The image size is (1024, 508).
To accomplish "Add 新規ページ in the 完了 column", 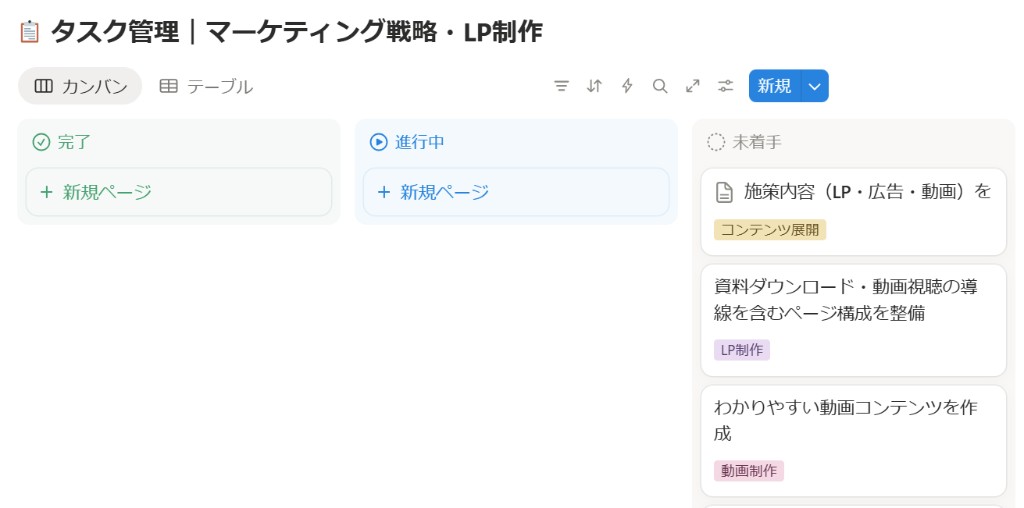I will (x=179, y=192).
